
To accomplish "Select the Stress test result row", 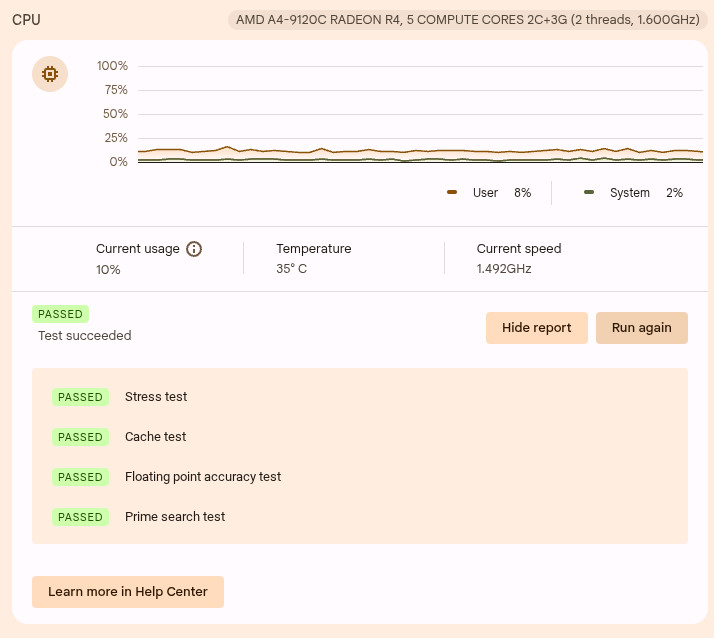I will tap(360, 397).
